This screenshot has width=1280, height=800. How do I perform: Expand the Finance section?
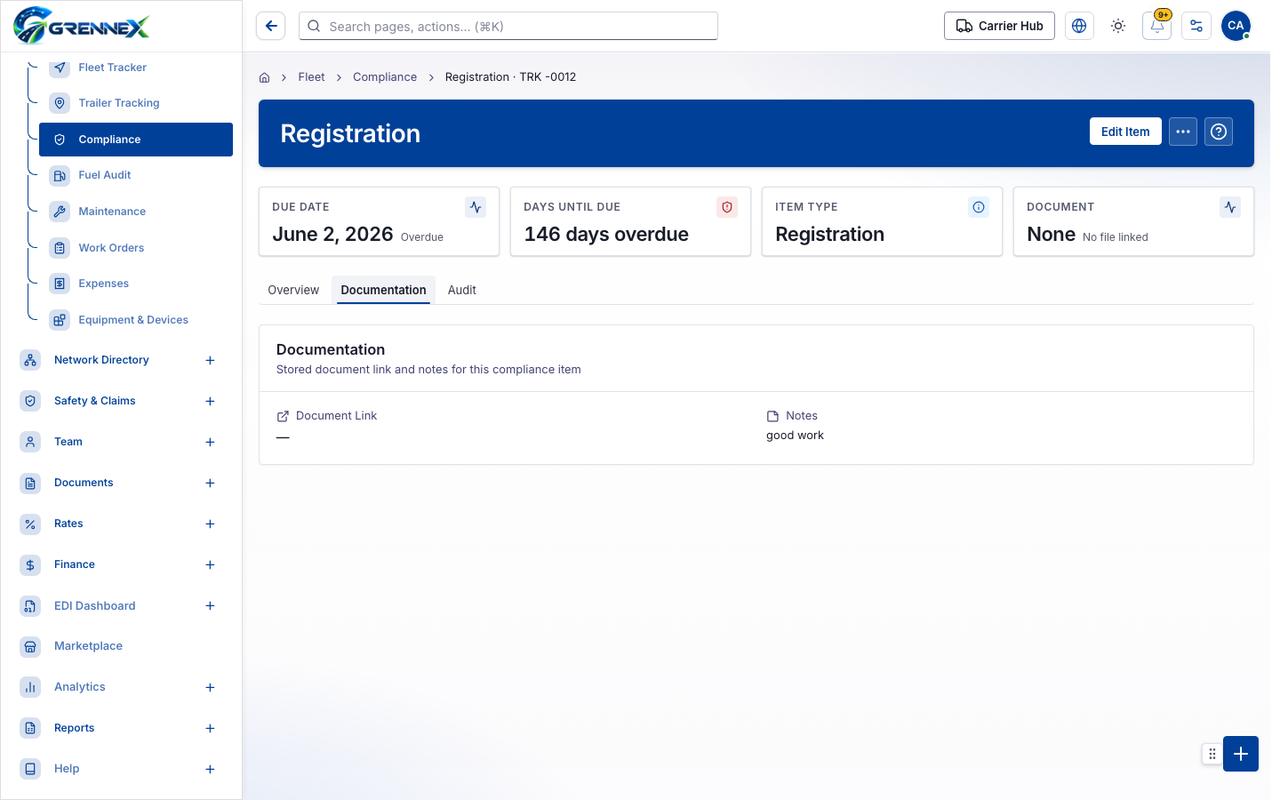[210, 565]
